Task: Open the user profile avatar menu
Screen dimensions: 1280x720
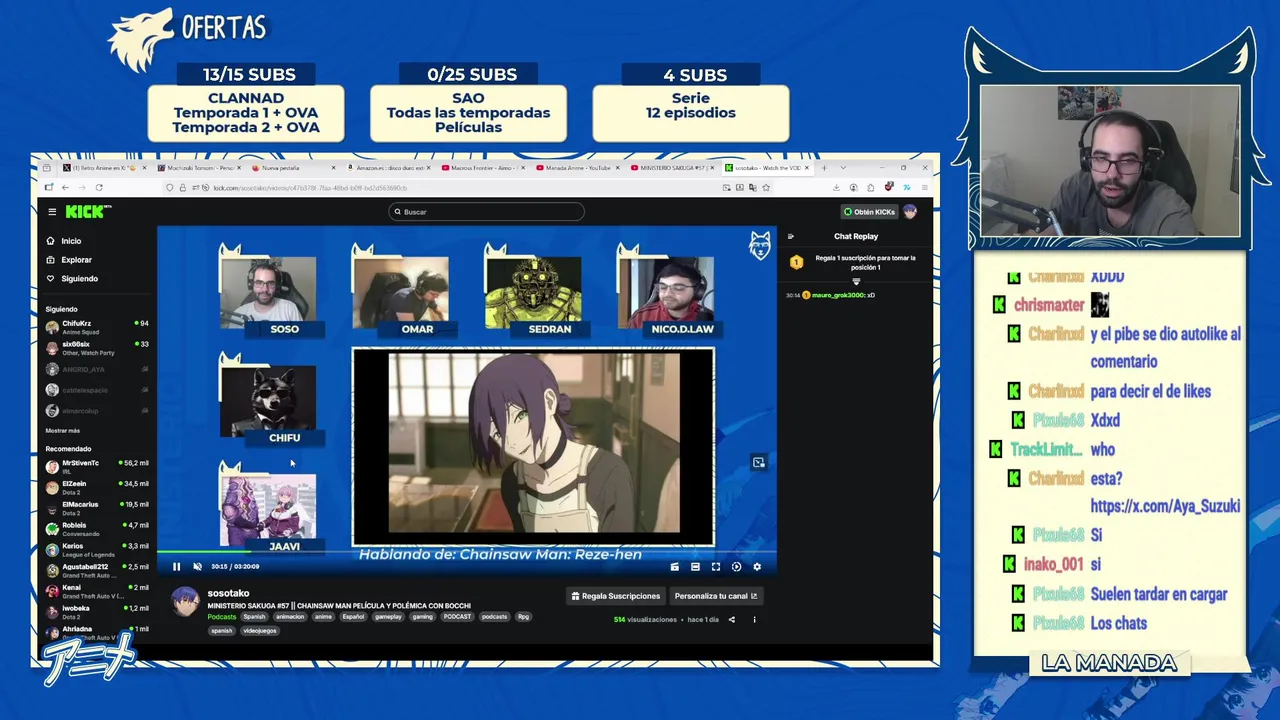Action: [910, 212]
